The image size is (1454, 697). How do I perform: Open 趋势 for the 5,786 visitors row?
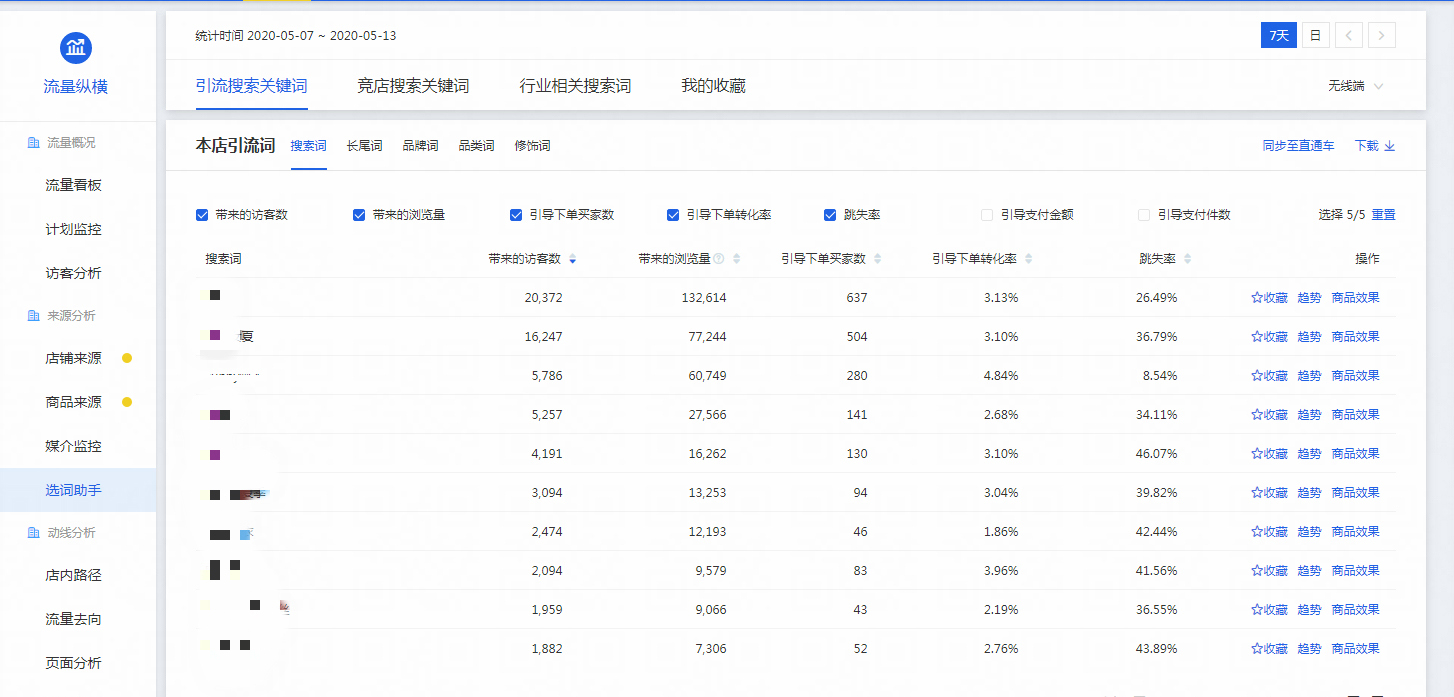[x=1309, y=376]
